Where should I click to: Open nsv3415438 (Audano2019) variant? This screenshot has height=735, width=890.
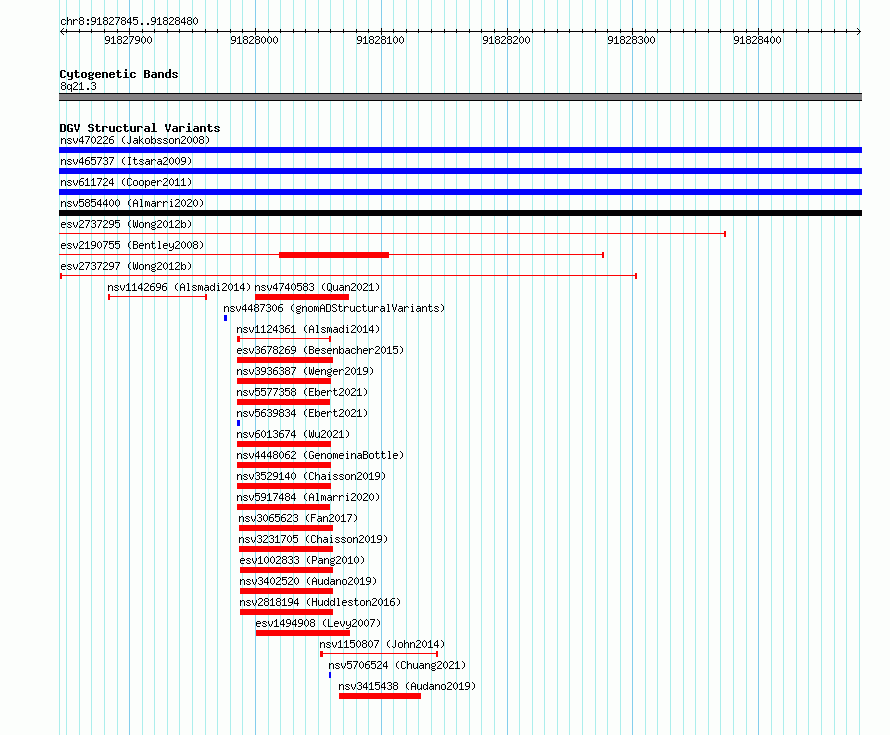coord(407,686)
